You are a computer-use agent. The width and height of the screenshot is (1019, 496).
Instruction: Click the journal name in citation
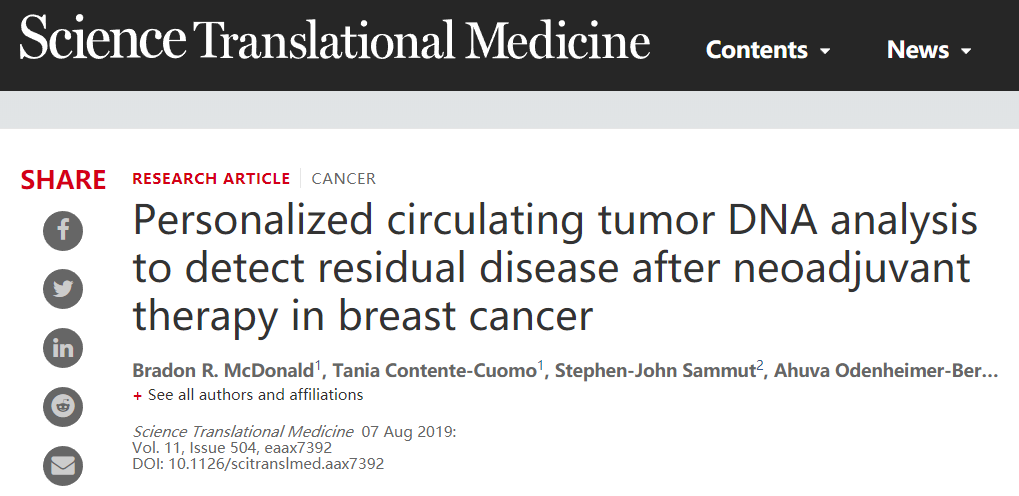tap(243, 432)
